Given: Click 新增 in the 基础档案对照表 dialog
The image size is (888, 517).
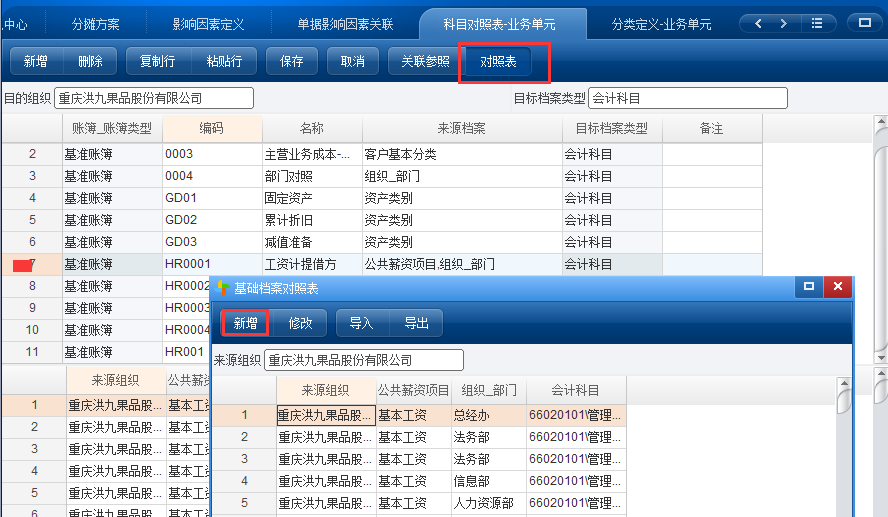Looking at the screenshot, I should tap(245, 323).
